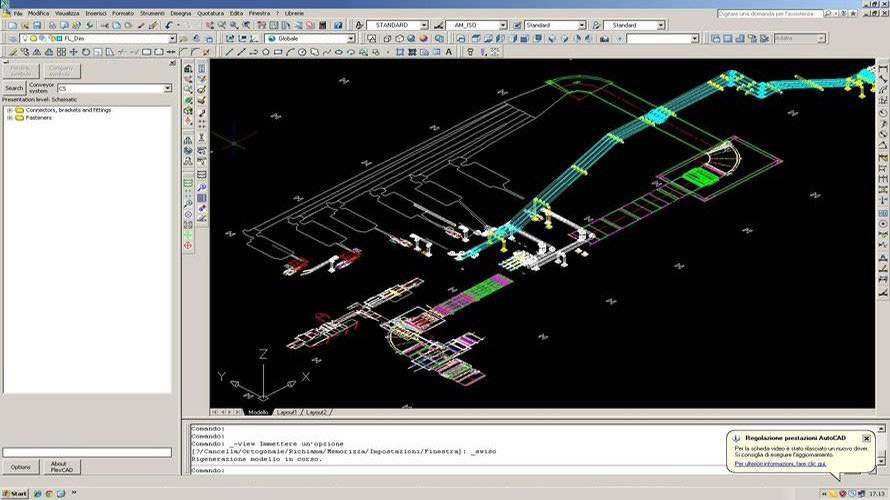
Task: Click the Undo arrow icon
Action: click(169, 25)
